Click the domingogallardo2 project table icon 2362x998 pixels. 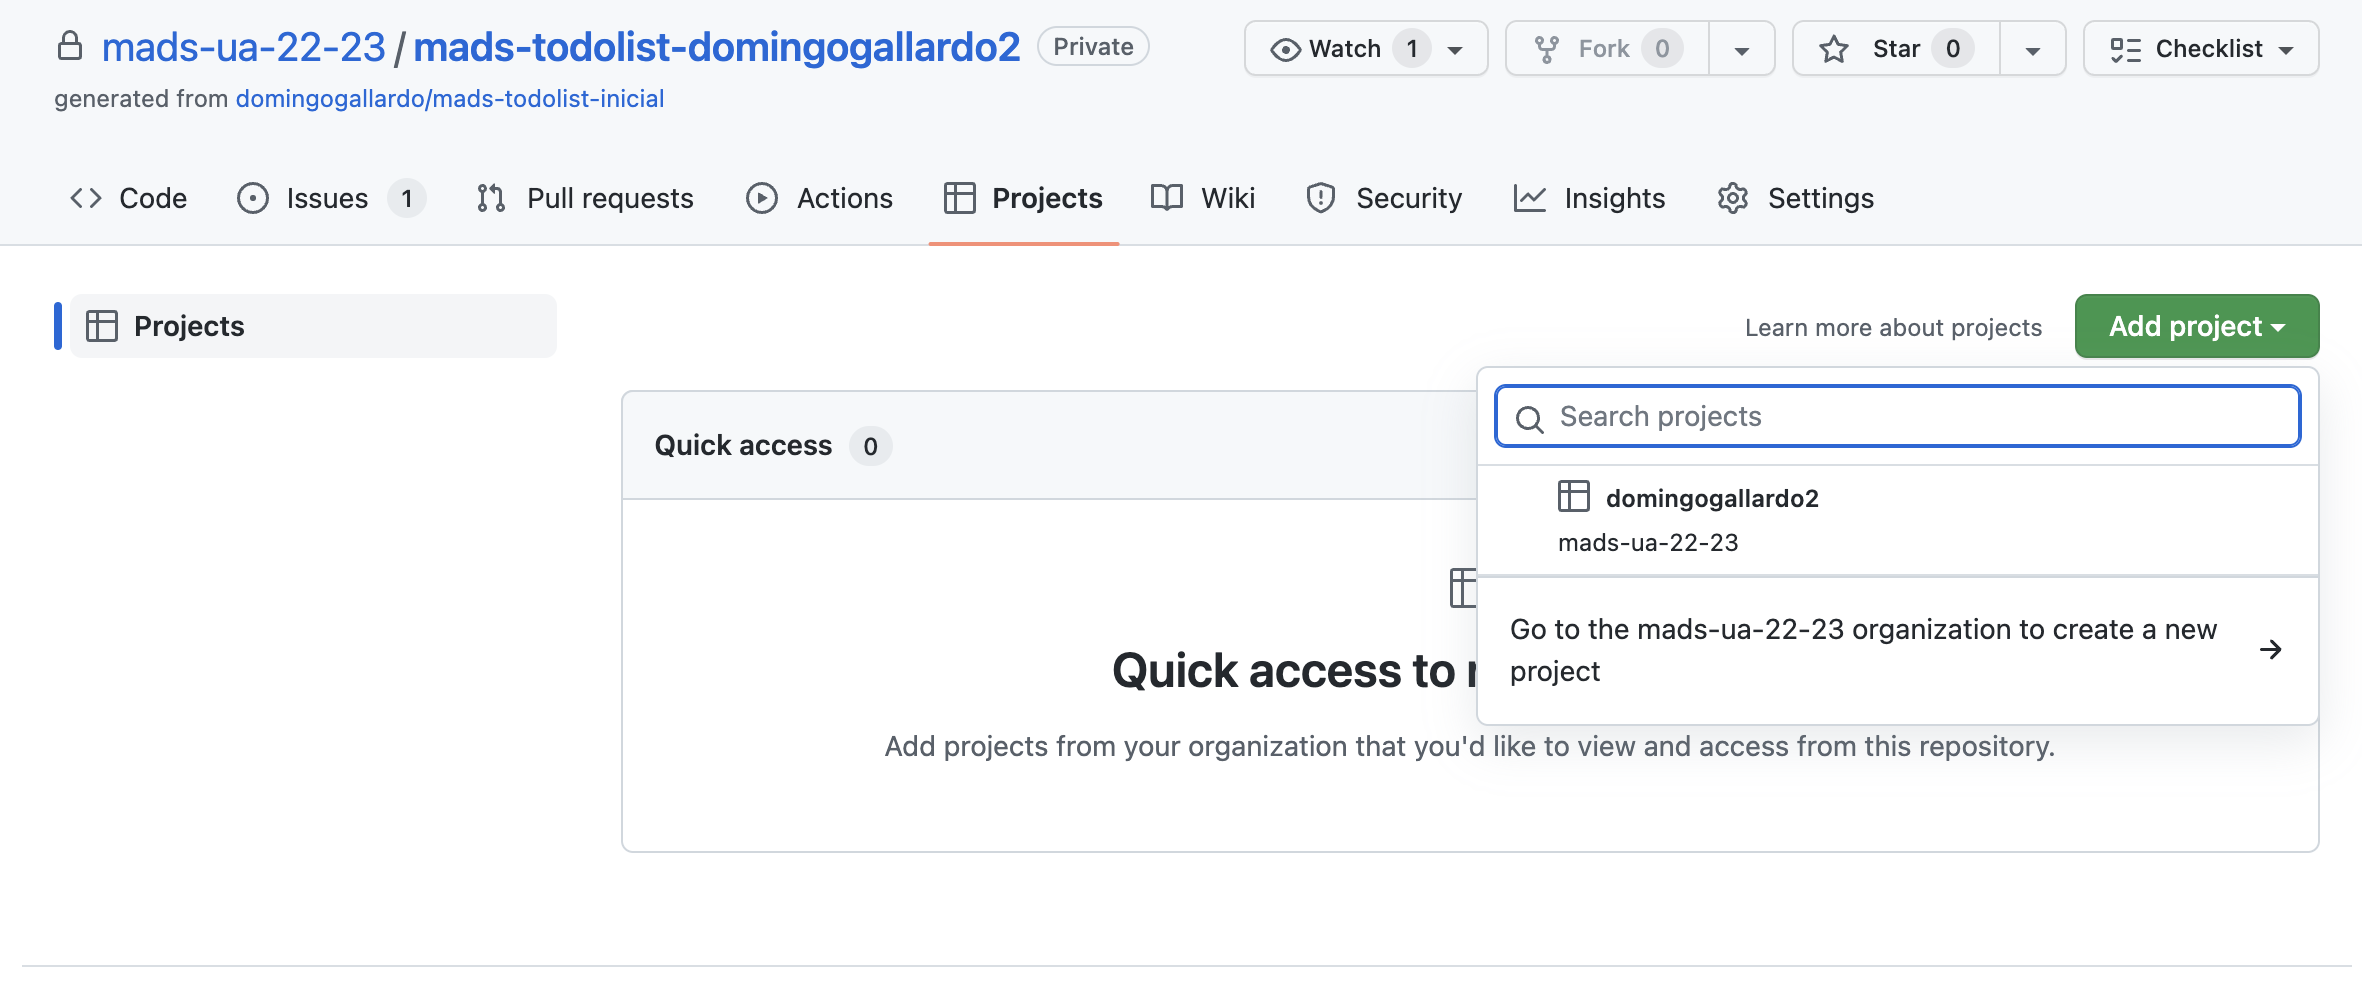(1574, 496)
